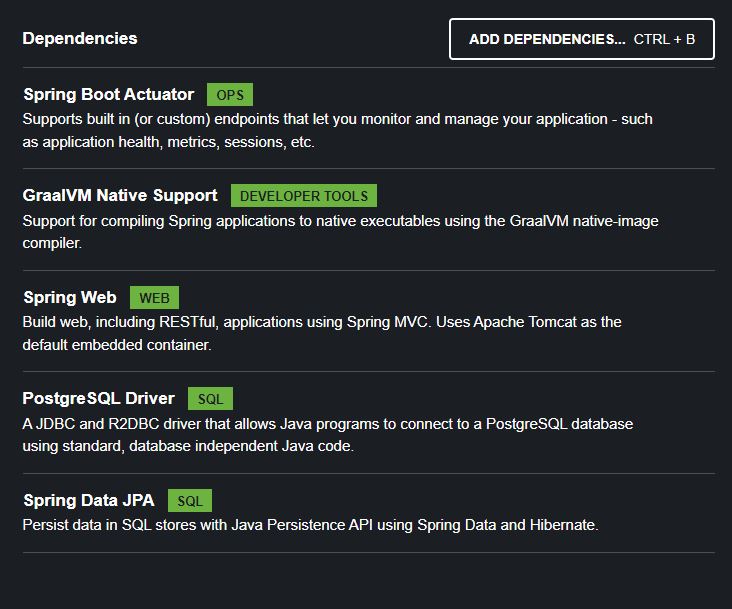Select the GraalVM Native Support title
This screenshot has height=609, width=732.
(x=120, y=196)
